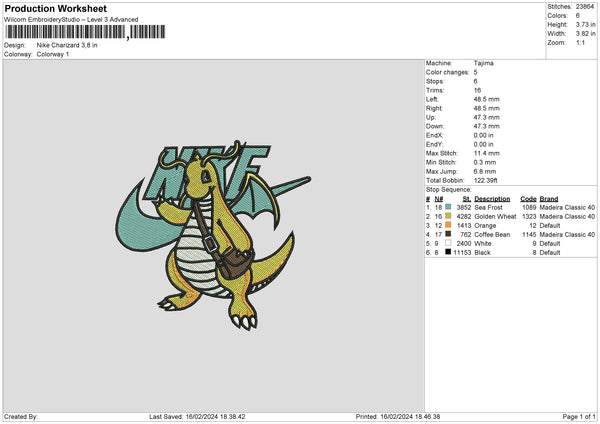Select the 'Colorway 1' value

pyautogui.click(x=53, y=54)
